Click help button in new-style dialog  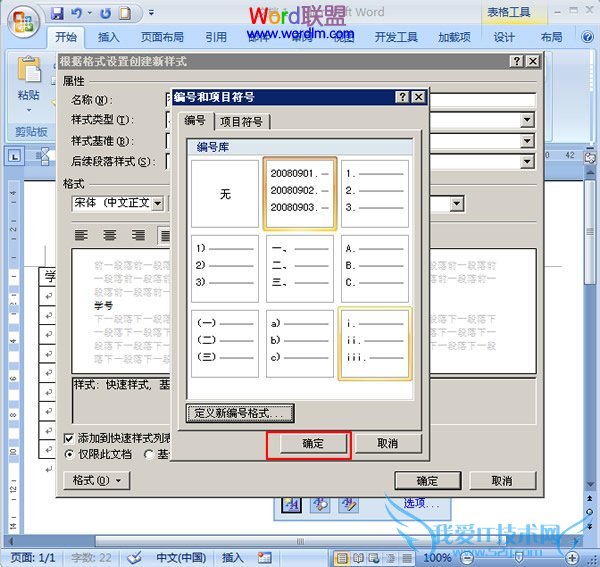(x=517, y=61)
